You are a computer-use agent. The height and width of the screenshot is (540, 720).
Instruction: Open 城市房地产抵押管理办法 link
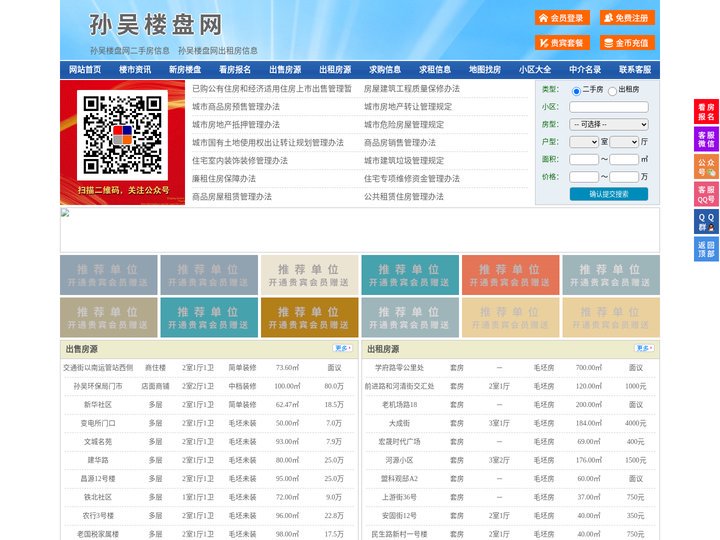click(x=236, y=124)
